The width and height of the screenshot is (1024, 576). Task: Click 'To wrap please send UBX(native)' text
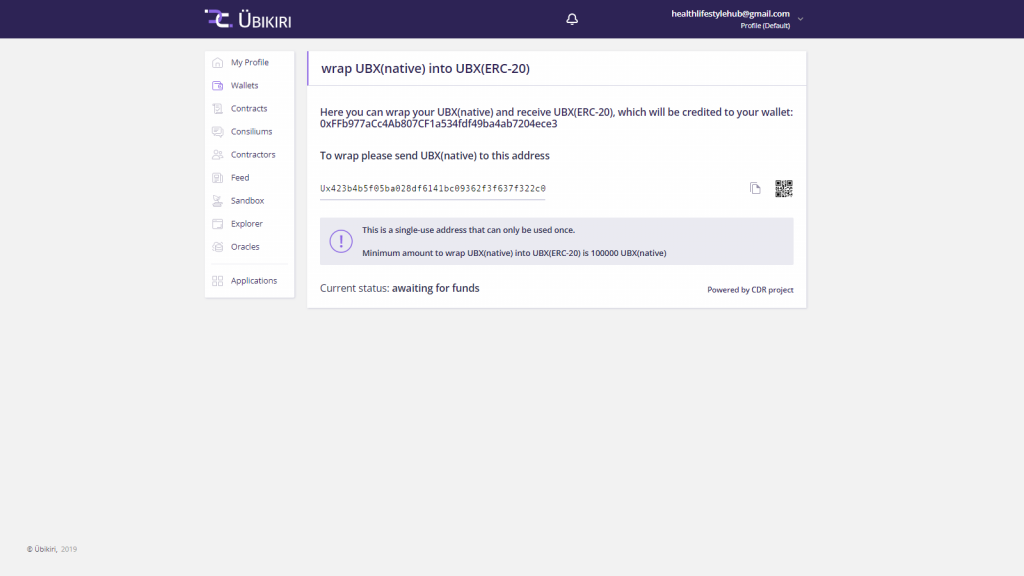pyautogui.click(x=434, y=155)
